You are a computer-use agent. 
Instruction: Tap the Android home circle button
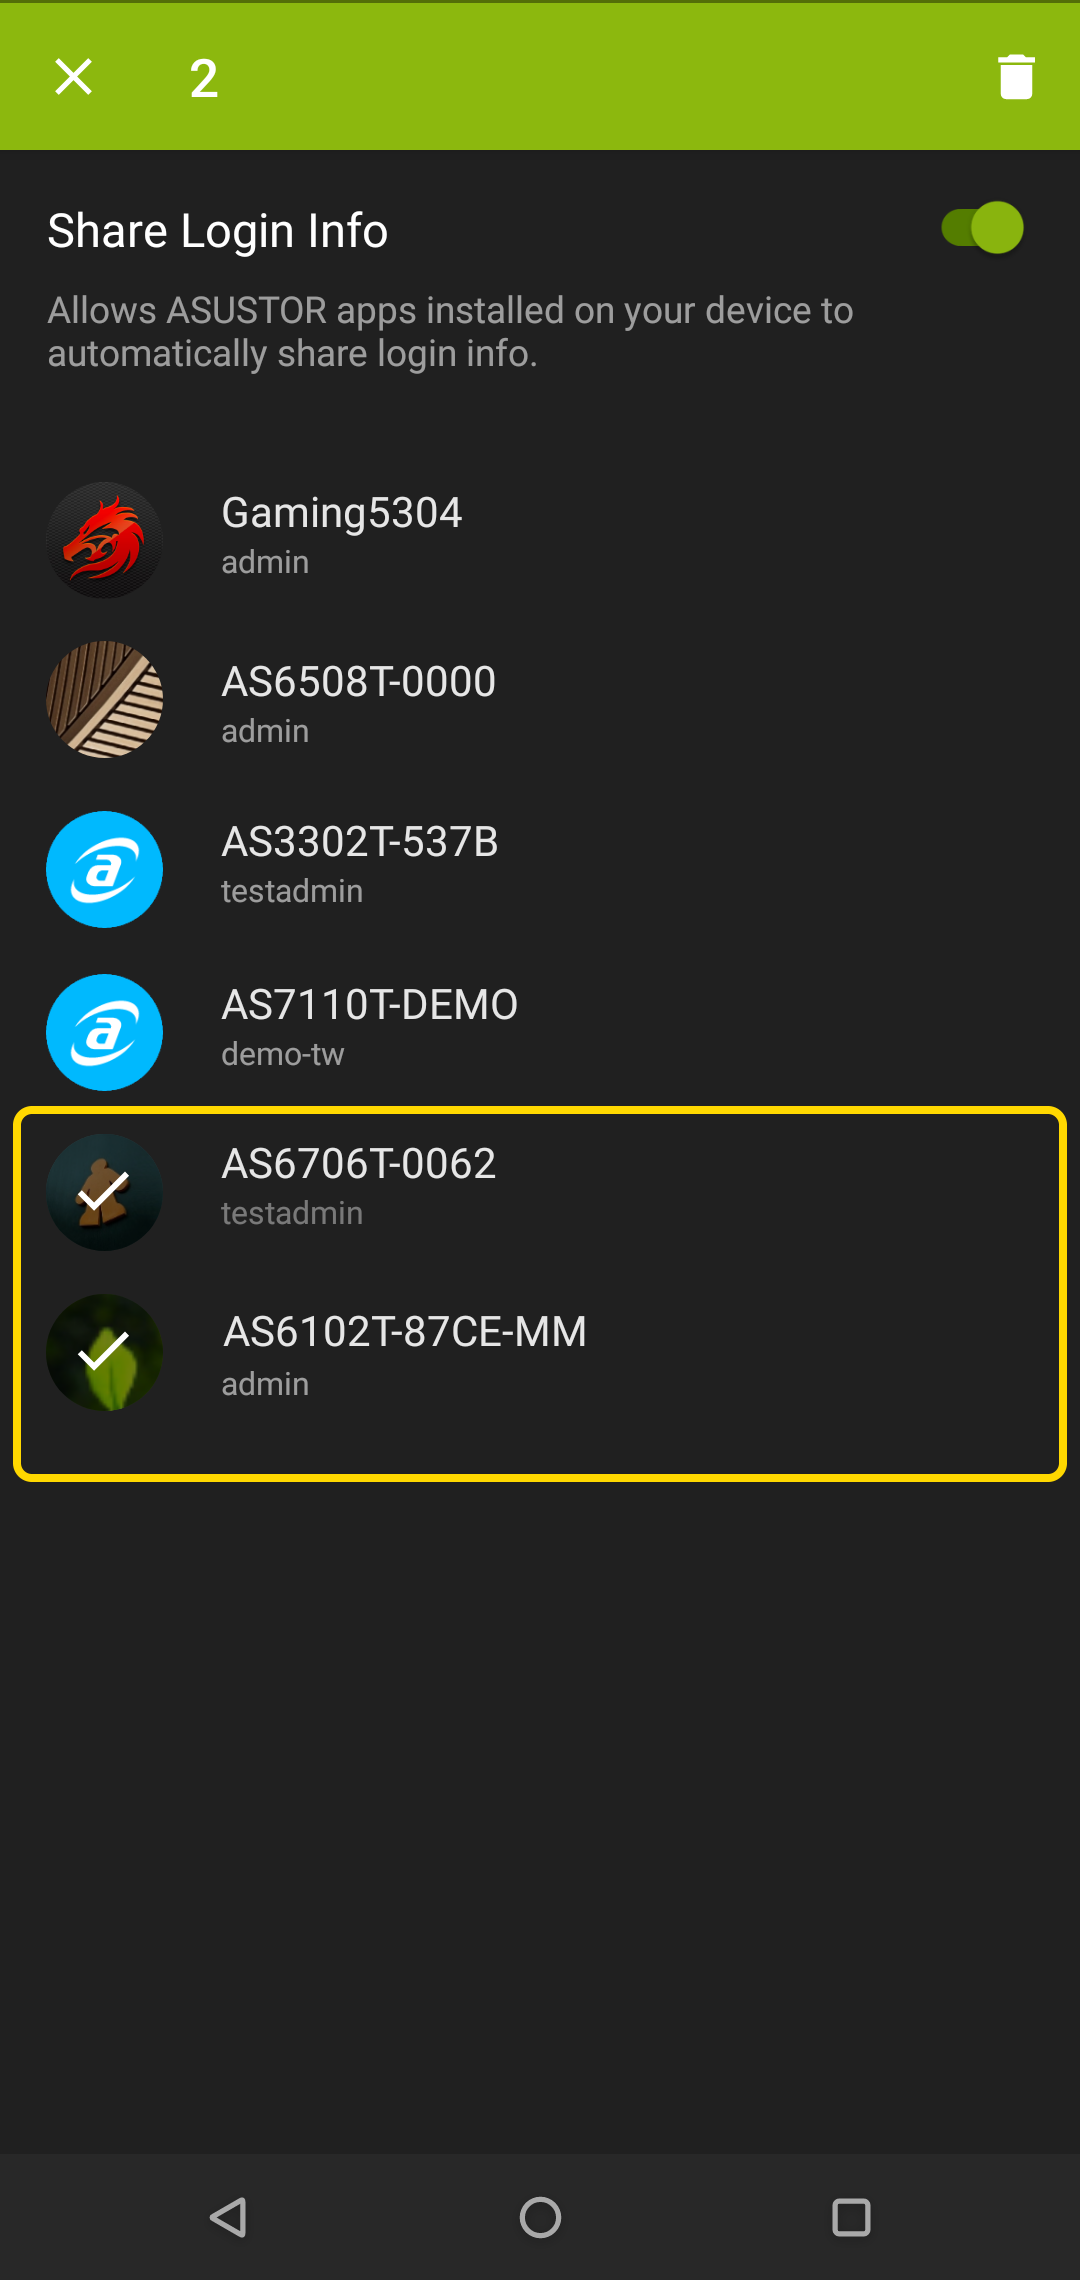[x=540, y=2217]
